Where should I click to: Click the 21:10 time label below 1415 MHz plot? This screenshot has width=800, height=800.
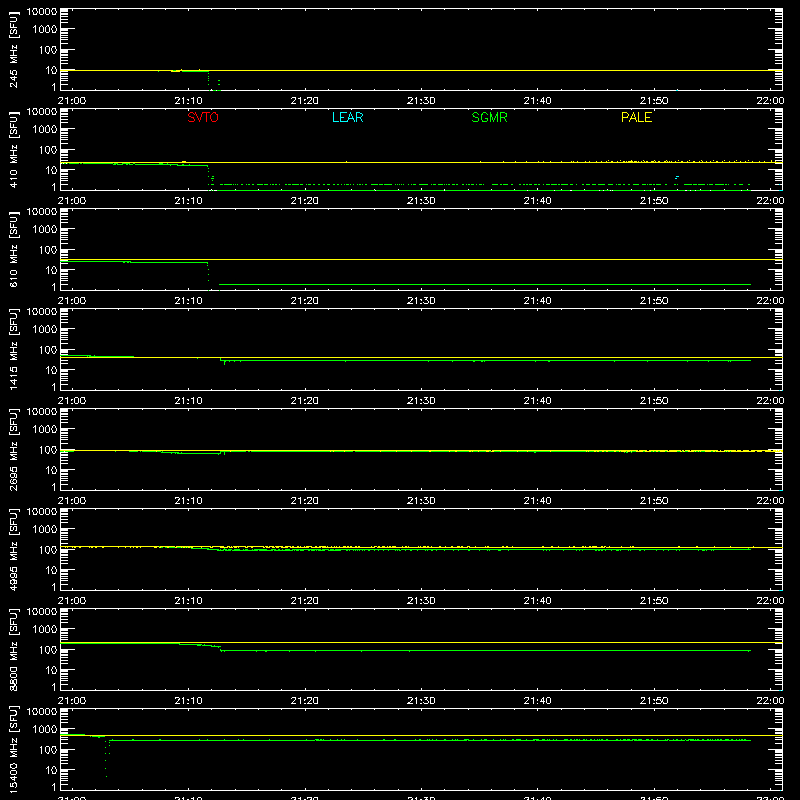click(x=188, y=401)
